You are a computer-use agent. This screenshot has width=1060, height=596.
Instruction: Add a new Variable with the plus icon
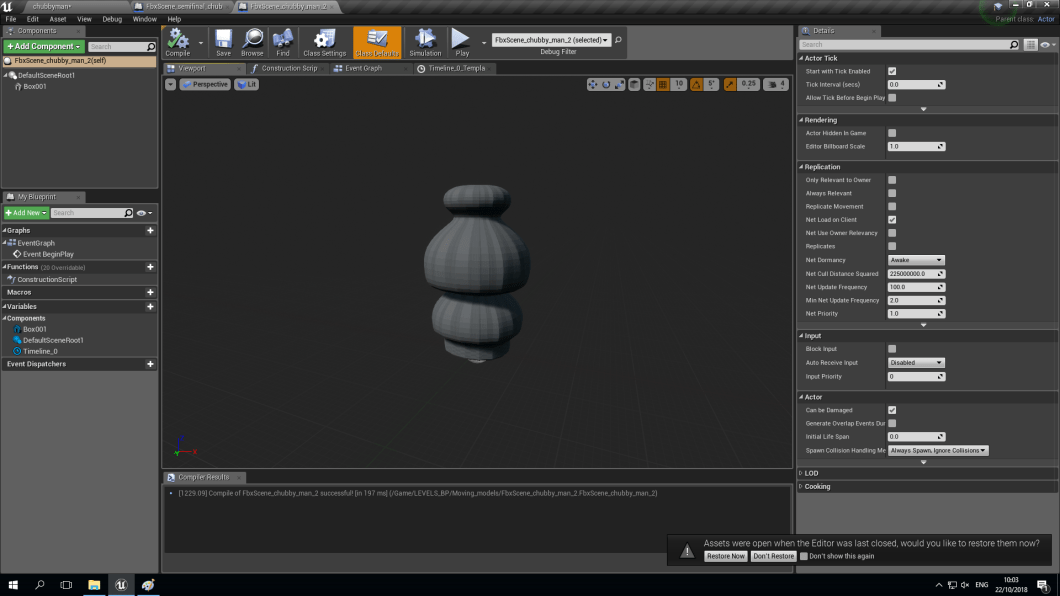click(150, 307)
